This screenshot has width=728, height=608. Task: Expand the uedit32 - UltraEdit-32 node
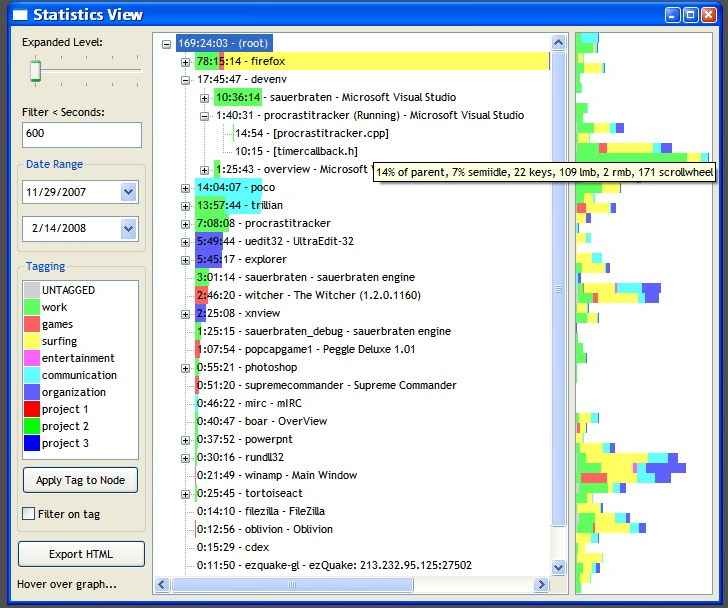click(x=185, y=242)
